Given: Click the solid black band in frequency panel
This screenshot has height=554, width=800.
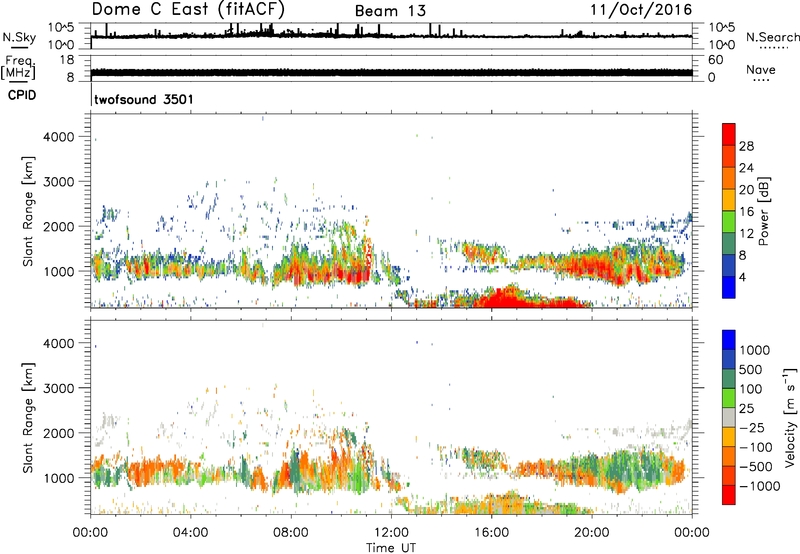Looking at the screenshot, I should 391,73.
